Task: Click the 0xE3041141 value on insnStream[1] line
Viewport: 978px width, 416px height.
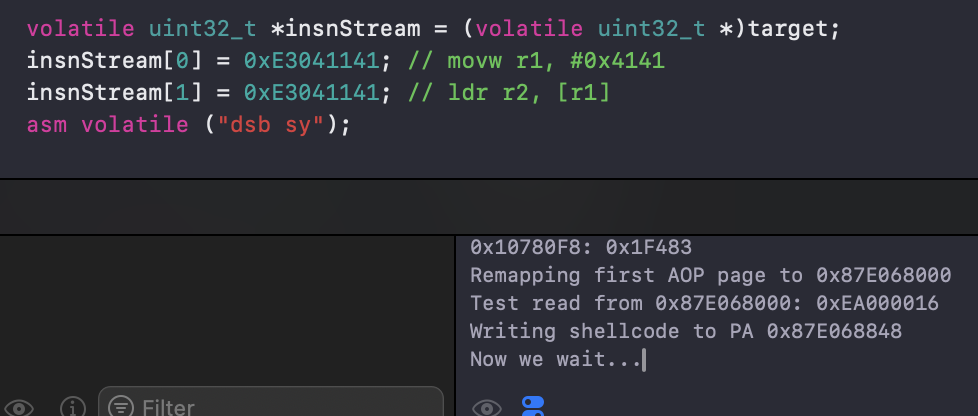Action: 311,94
